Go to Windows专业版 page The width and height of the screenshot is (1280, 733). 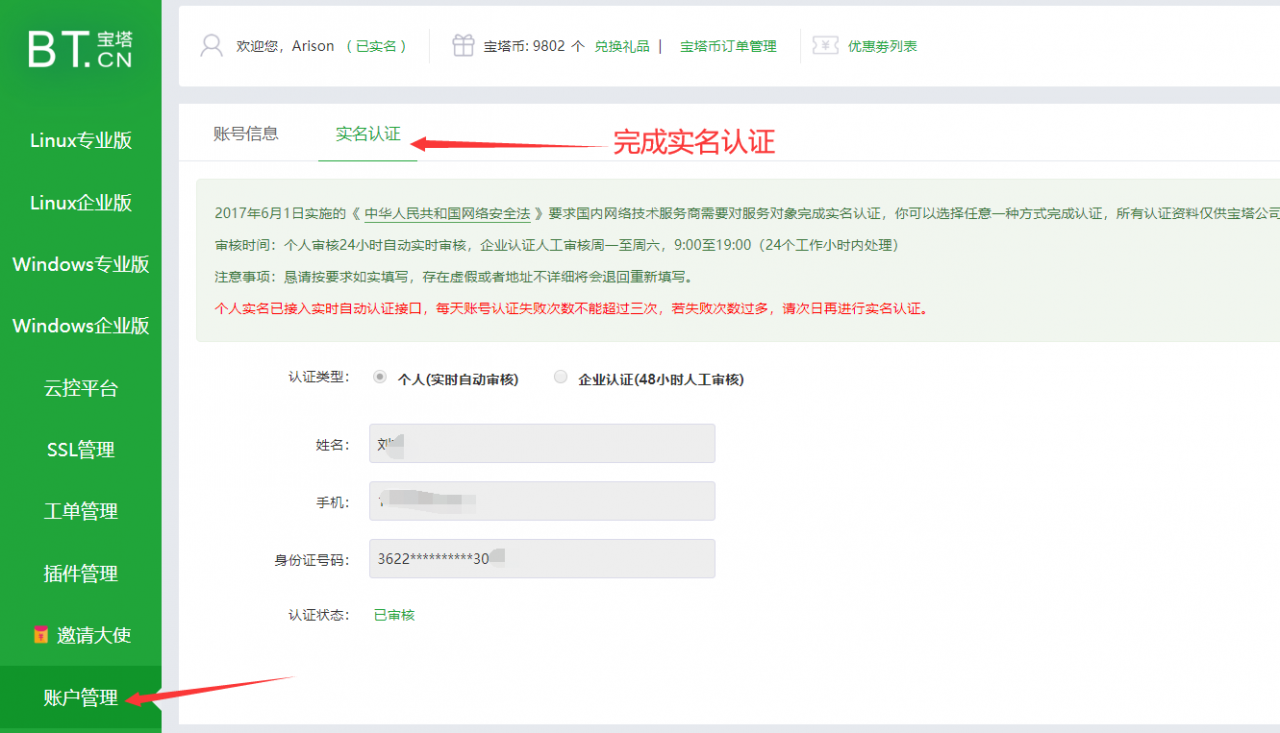click(81, 264)
